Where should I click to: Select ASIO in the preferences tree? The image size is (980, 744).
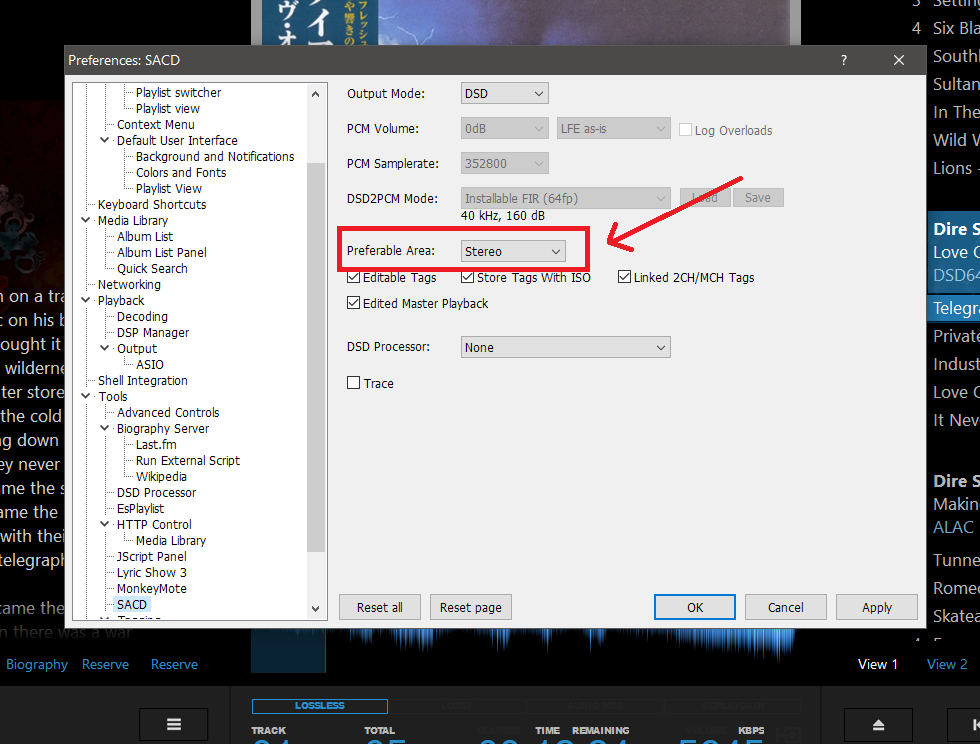click(x=150, y=365)
